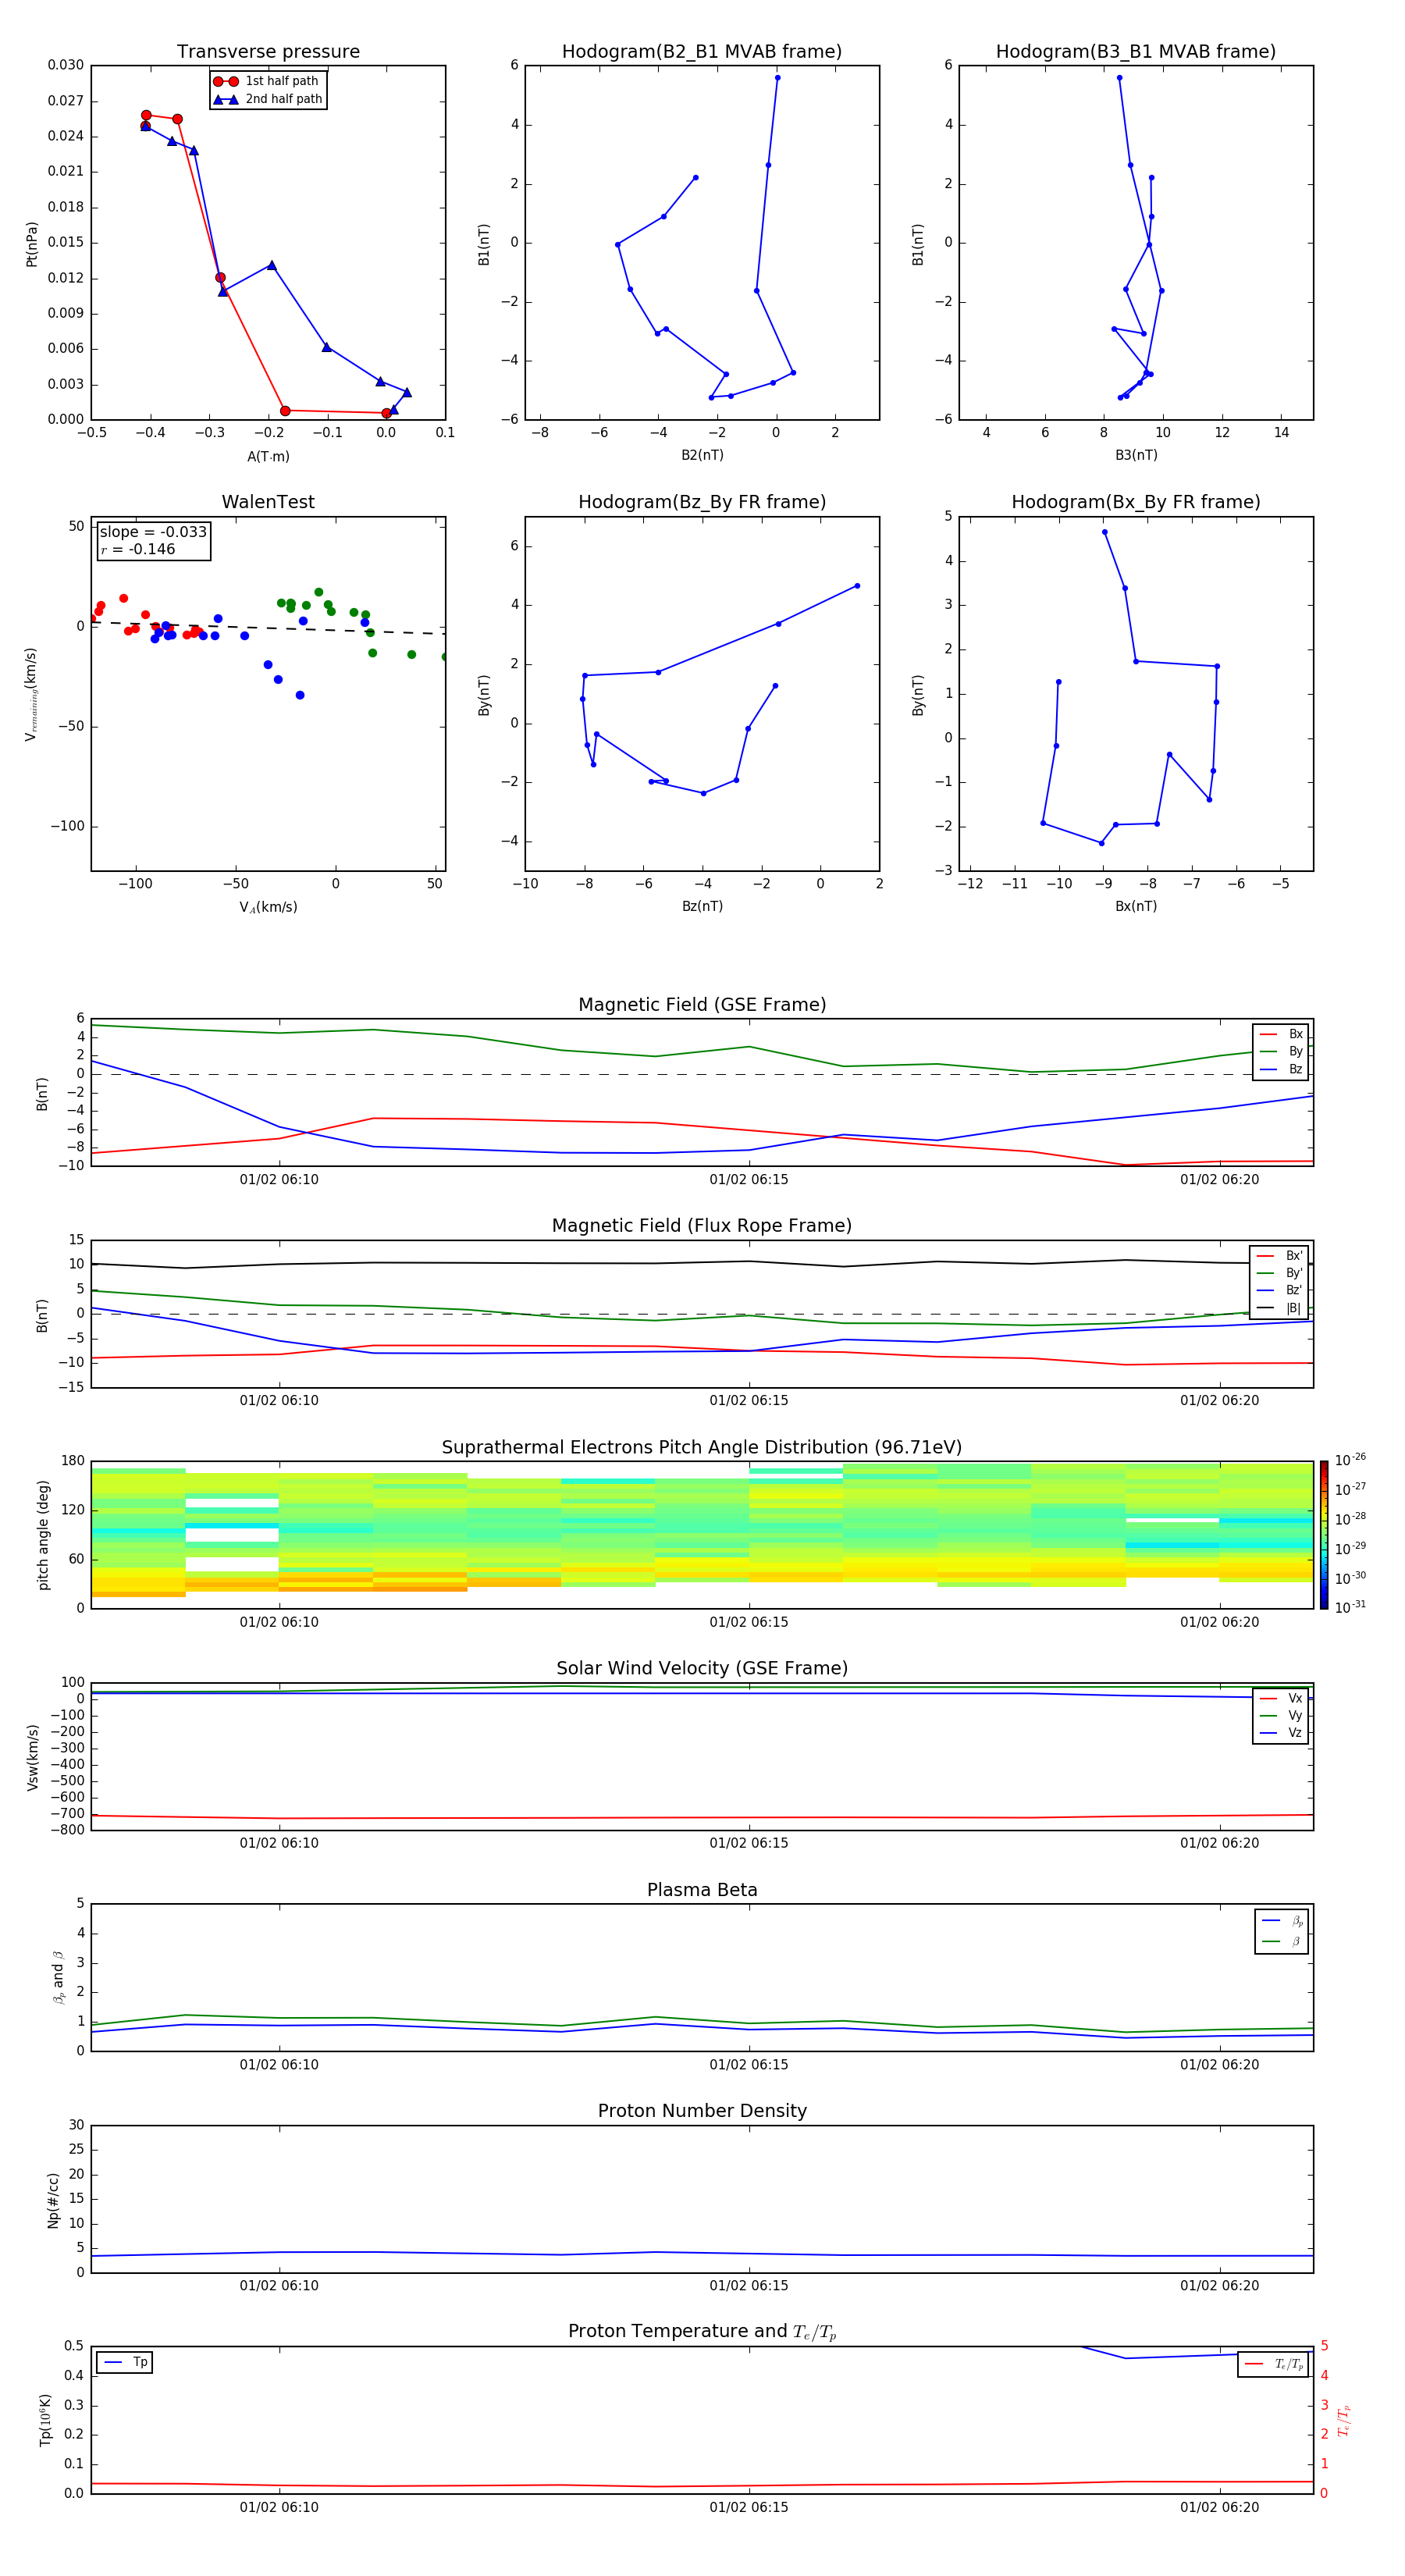Click 'Solar Wind Velocity (GSE Frame)' title
The width and height of the screenshot is (1405, 2576).
tap(702, 1669)
